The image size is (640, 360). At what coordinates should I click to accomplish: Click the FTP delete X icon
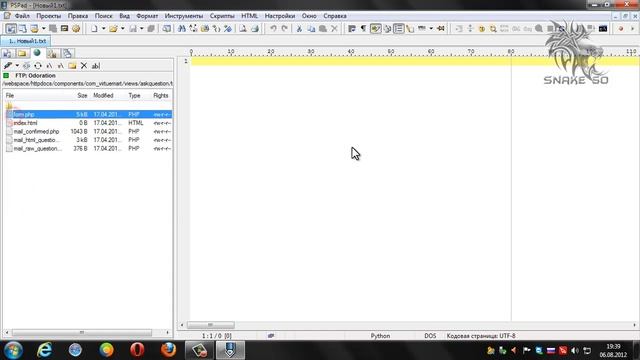point(84,65)
